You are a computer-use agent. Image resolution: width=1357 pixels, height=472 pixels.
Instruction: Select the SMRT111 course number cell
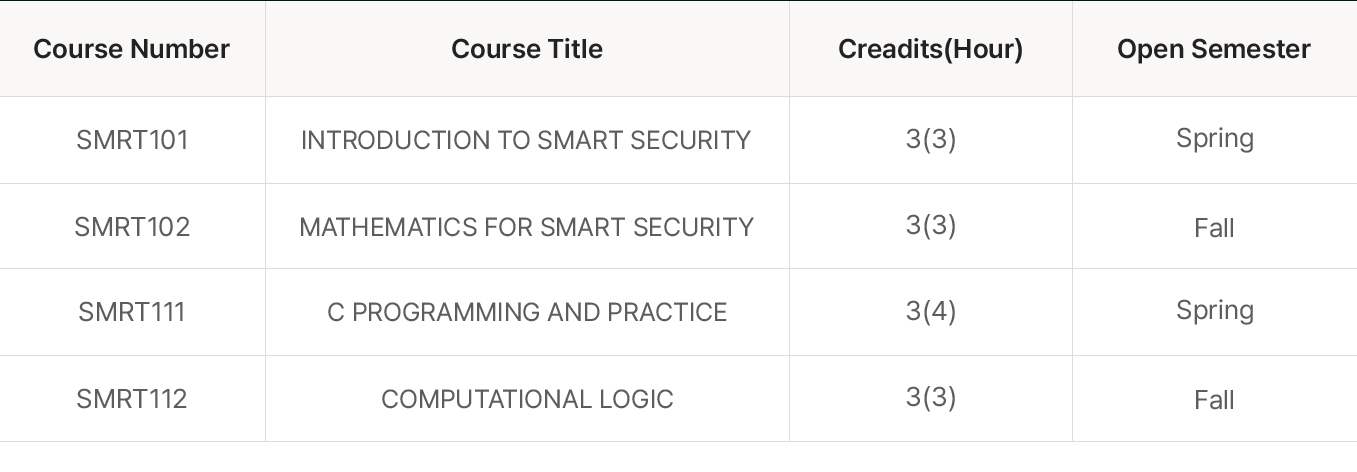132,312
